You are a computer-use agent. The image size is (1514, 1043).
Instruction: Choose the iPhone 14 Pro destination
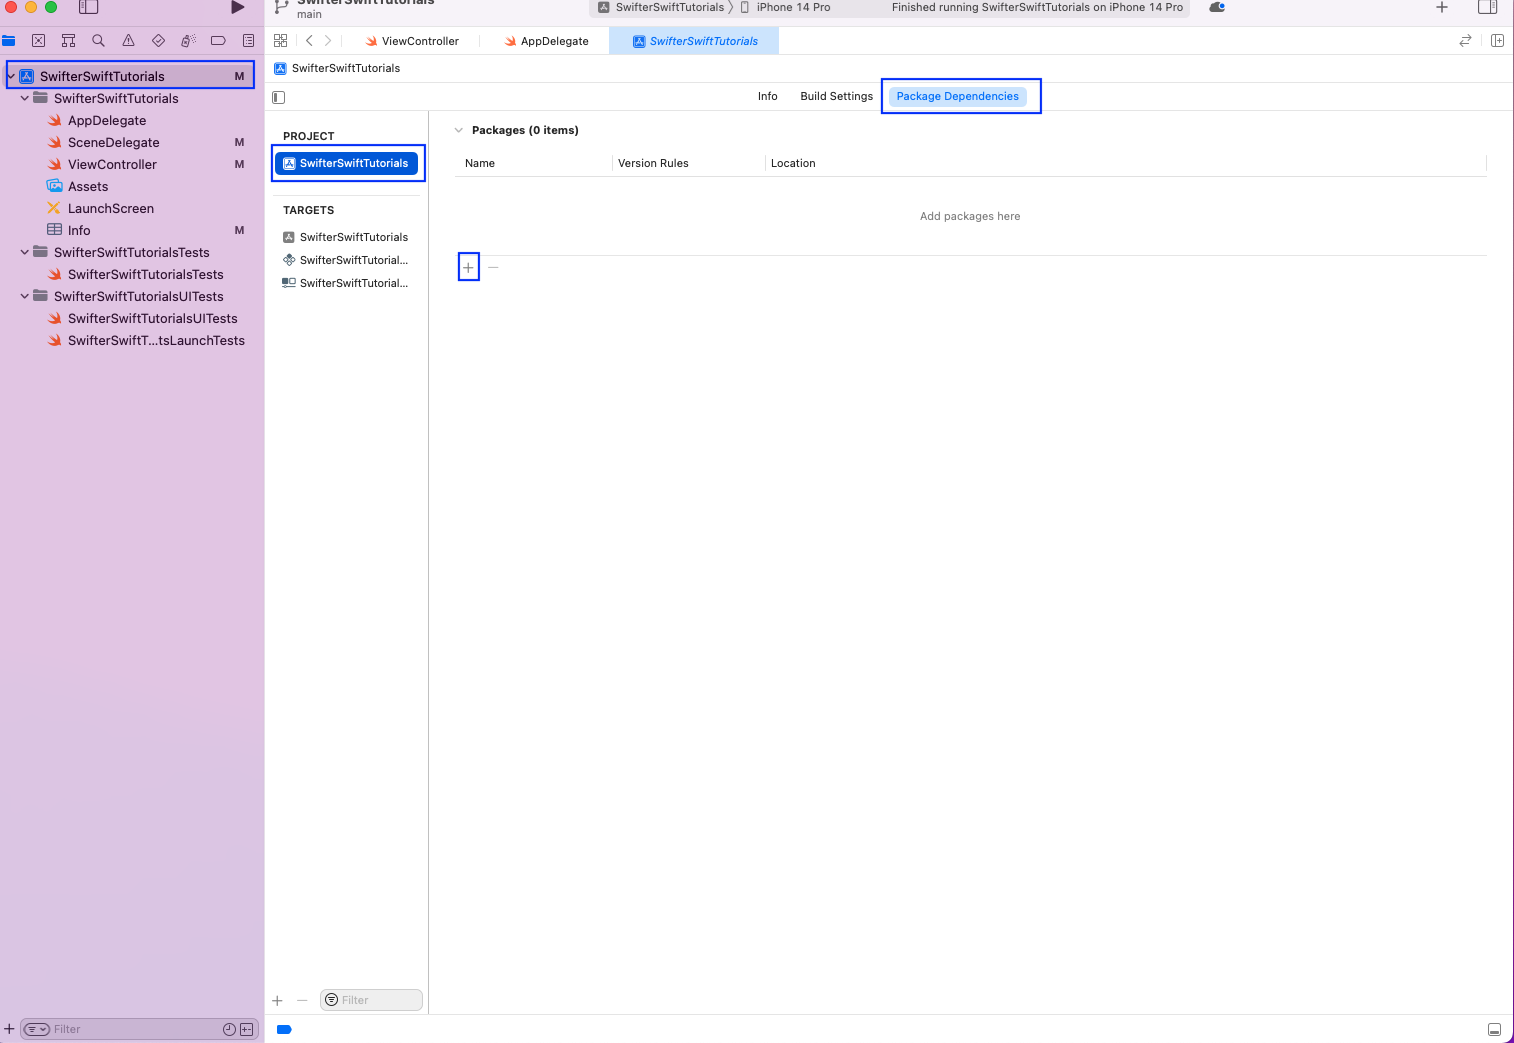tap(786, 7)
